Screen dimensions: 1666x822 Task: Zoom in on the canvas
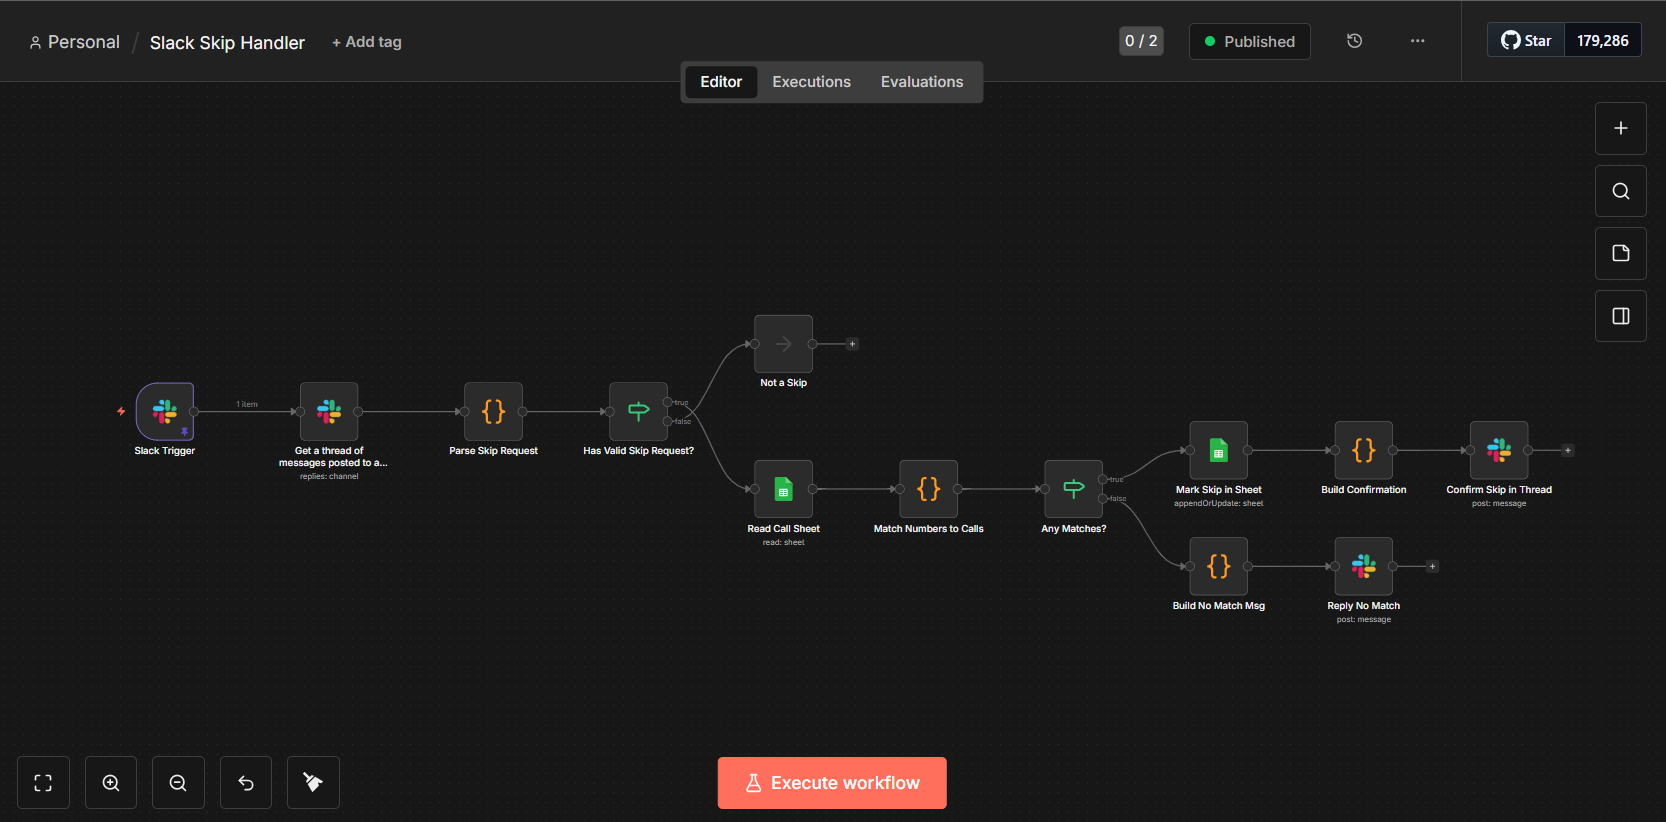(111, 783)
